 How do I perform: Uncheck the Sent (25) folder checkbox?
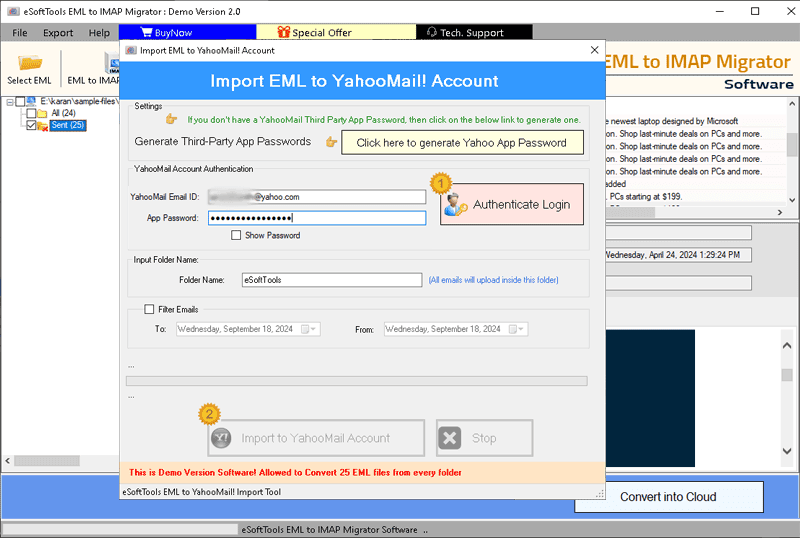(31, 125)
